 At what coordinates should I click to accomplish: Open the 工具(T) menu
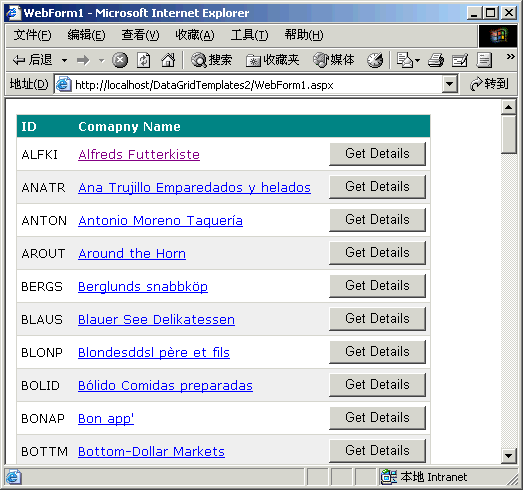(249, 35)
